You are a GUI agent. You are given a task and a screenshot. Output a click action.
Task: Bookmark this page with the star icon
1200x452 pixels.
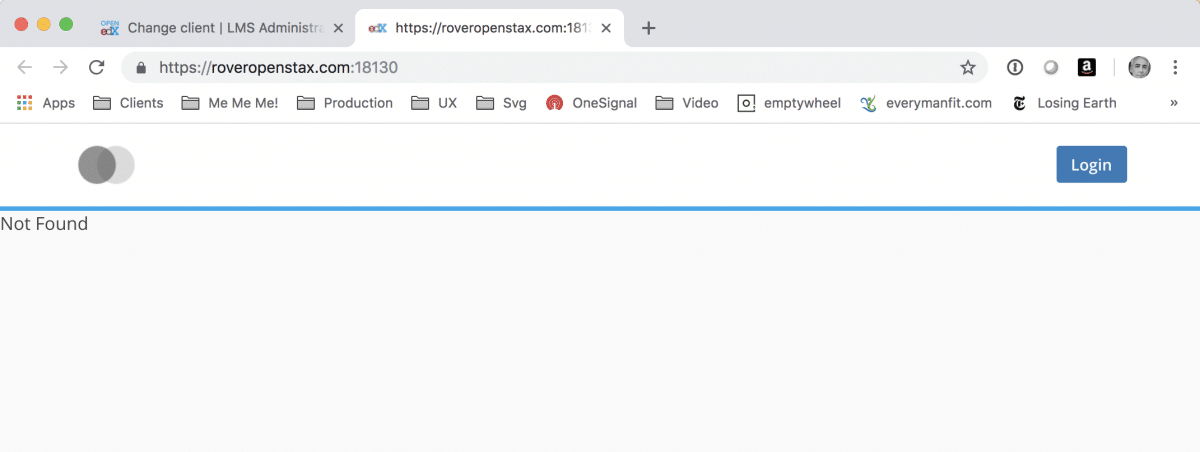[967, 67]
